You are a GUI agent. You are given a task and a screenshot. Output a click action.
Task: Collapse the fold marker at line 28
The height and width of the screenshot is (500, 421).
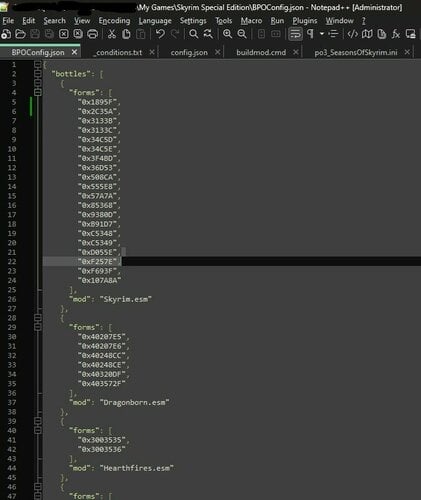38,317
